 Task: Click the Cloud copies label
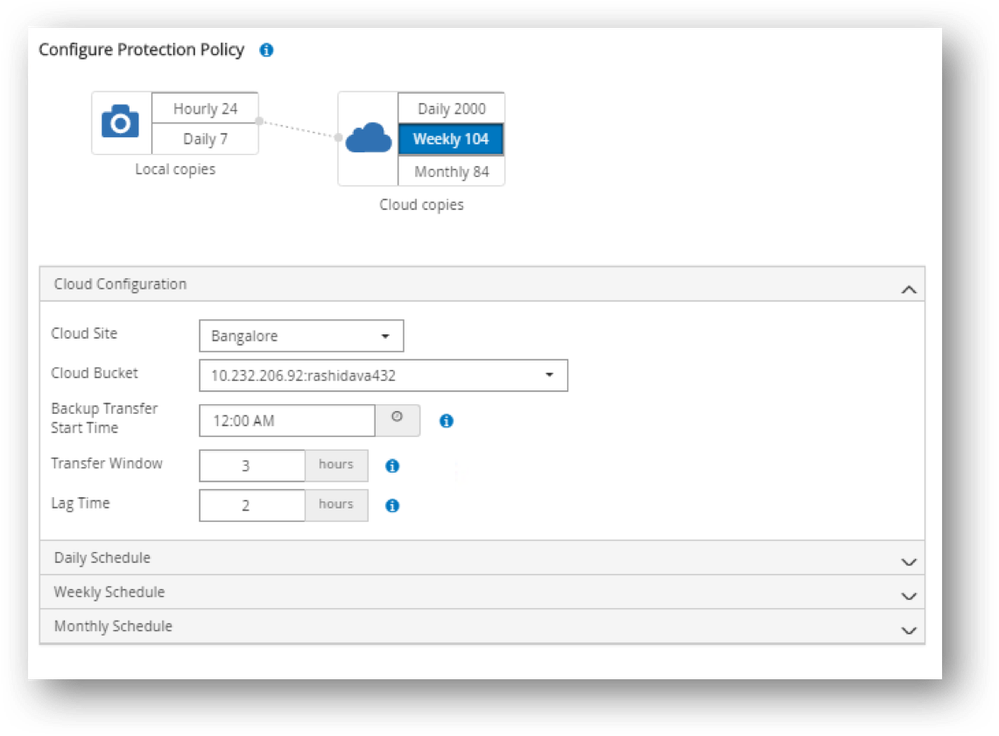pyautogui.click(x=421, y=205)
